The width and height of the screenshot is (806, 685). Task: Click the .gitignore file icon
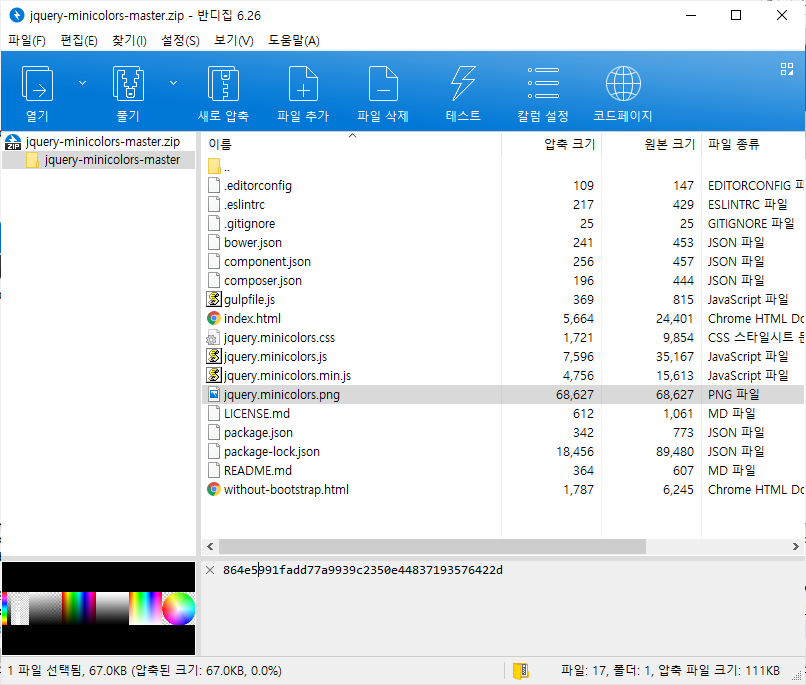pos(214,223)
